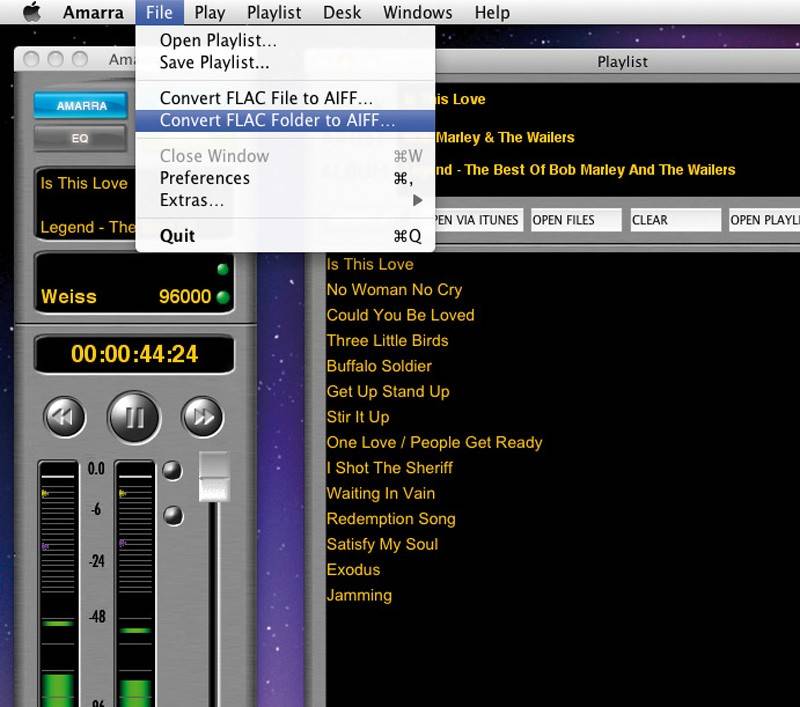
Task: Click the Amarra player window close button
Action: (32, 60)
